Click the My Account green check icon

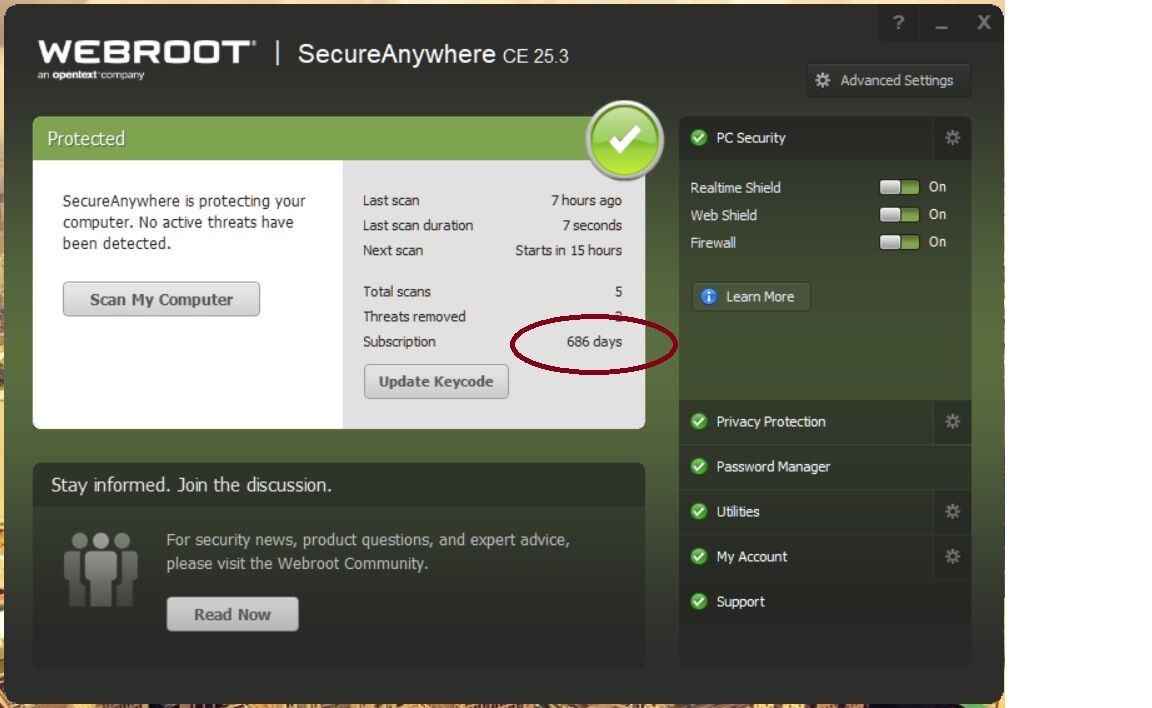point(699,557)
